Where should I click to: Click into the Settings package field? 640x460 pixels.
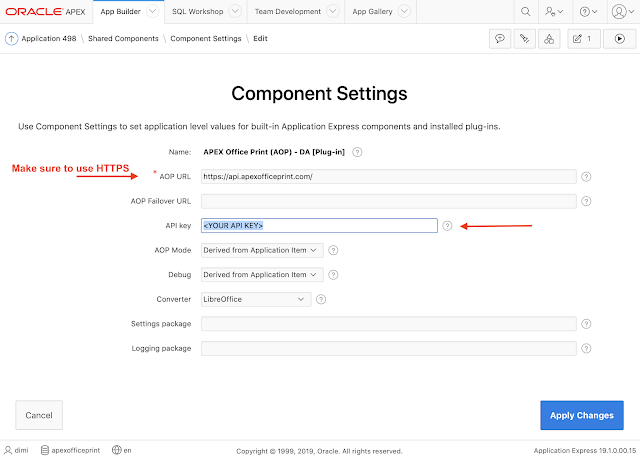coord(388,323)
